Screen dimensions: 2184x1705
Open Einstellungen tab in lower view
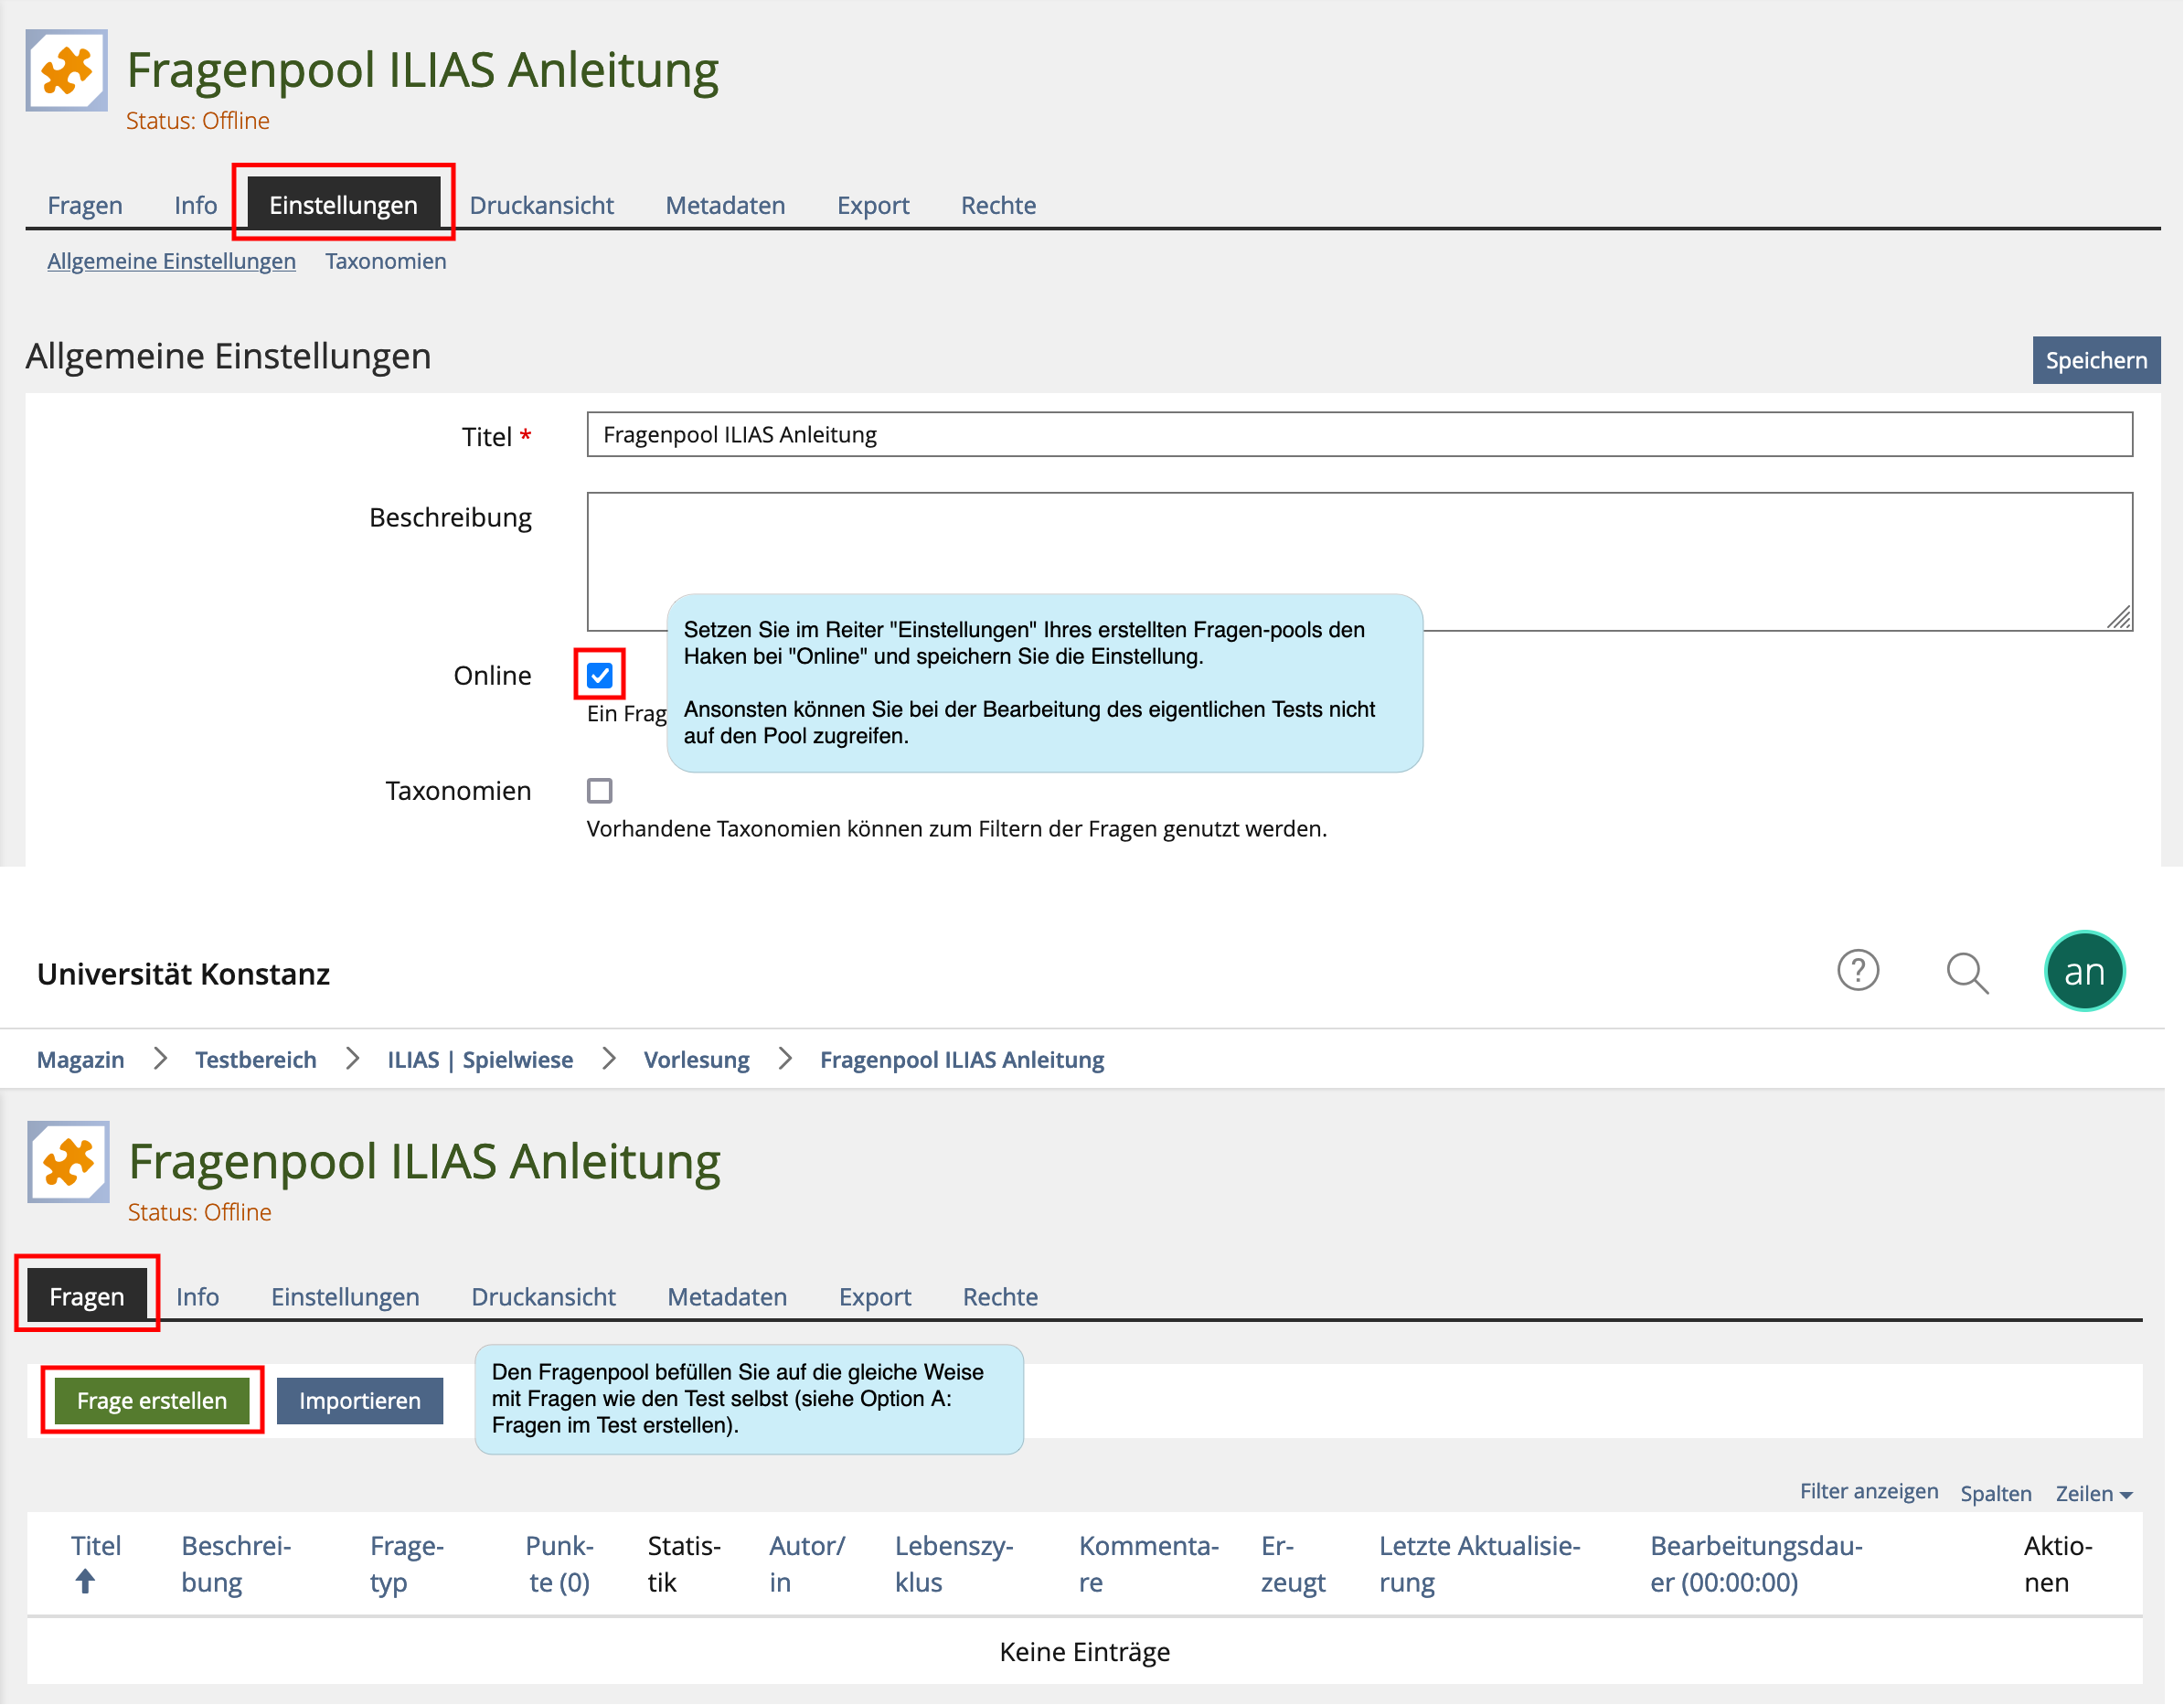[x=346, y=1297]
